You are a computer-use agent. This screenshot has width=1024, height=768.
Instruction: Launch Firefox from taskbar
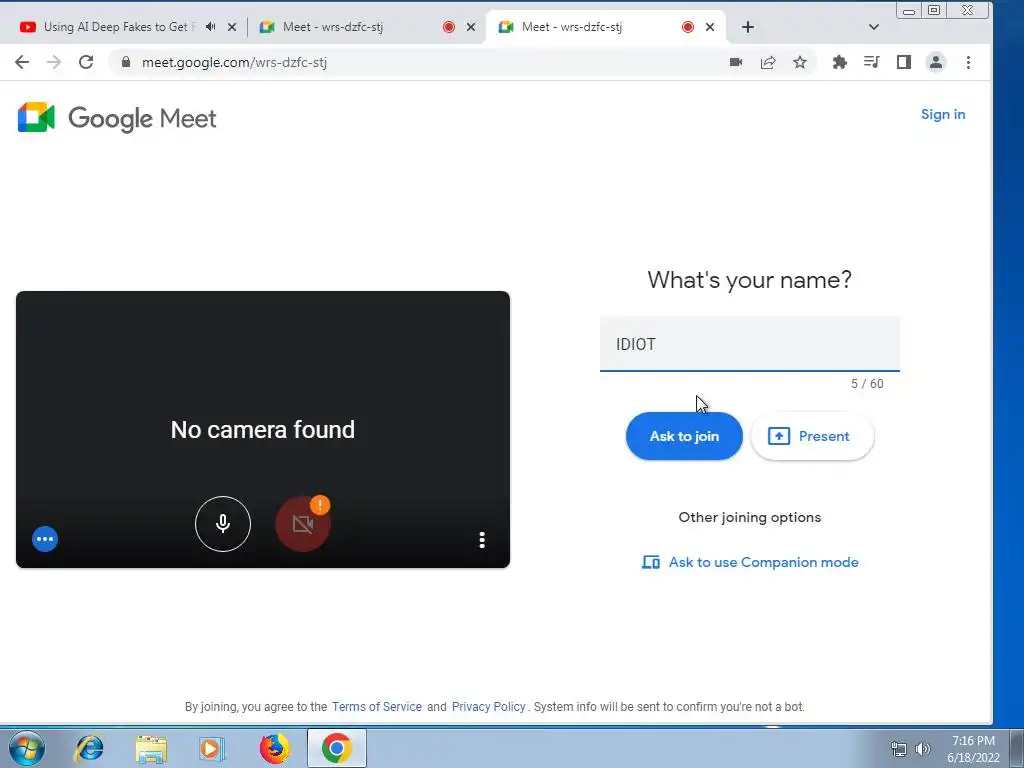(x=275, y=748)
